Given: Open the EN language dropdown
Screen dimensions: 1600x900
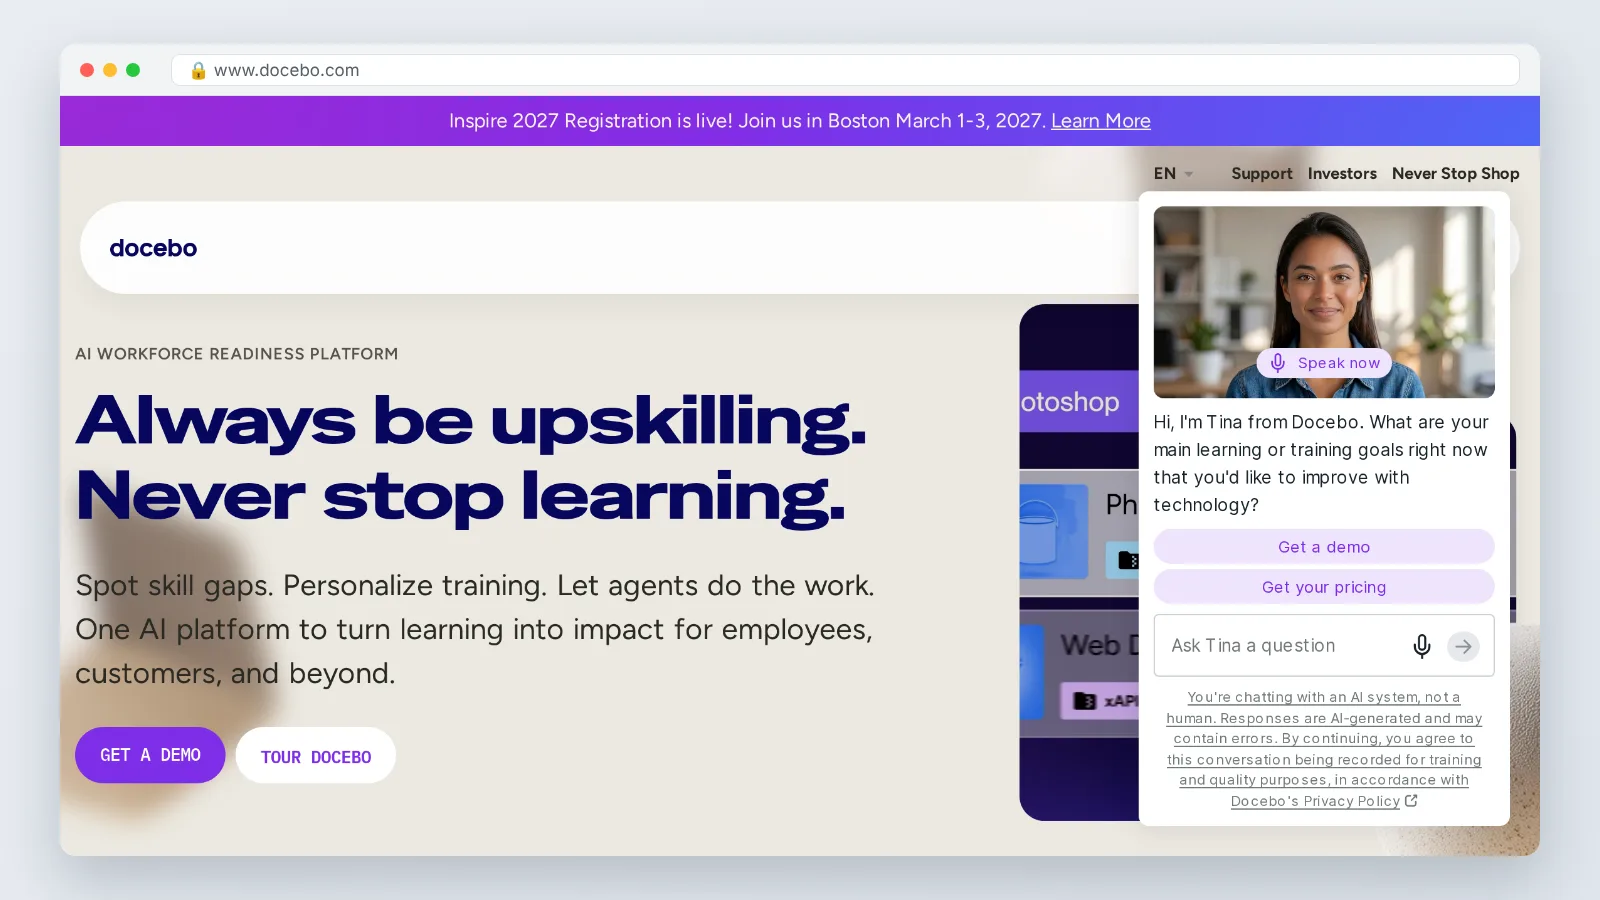Looking at the screenshot, I should [x=1173, y=173].
